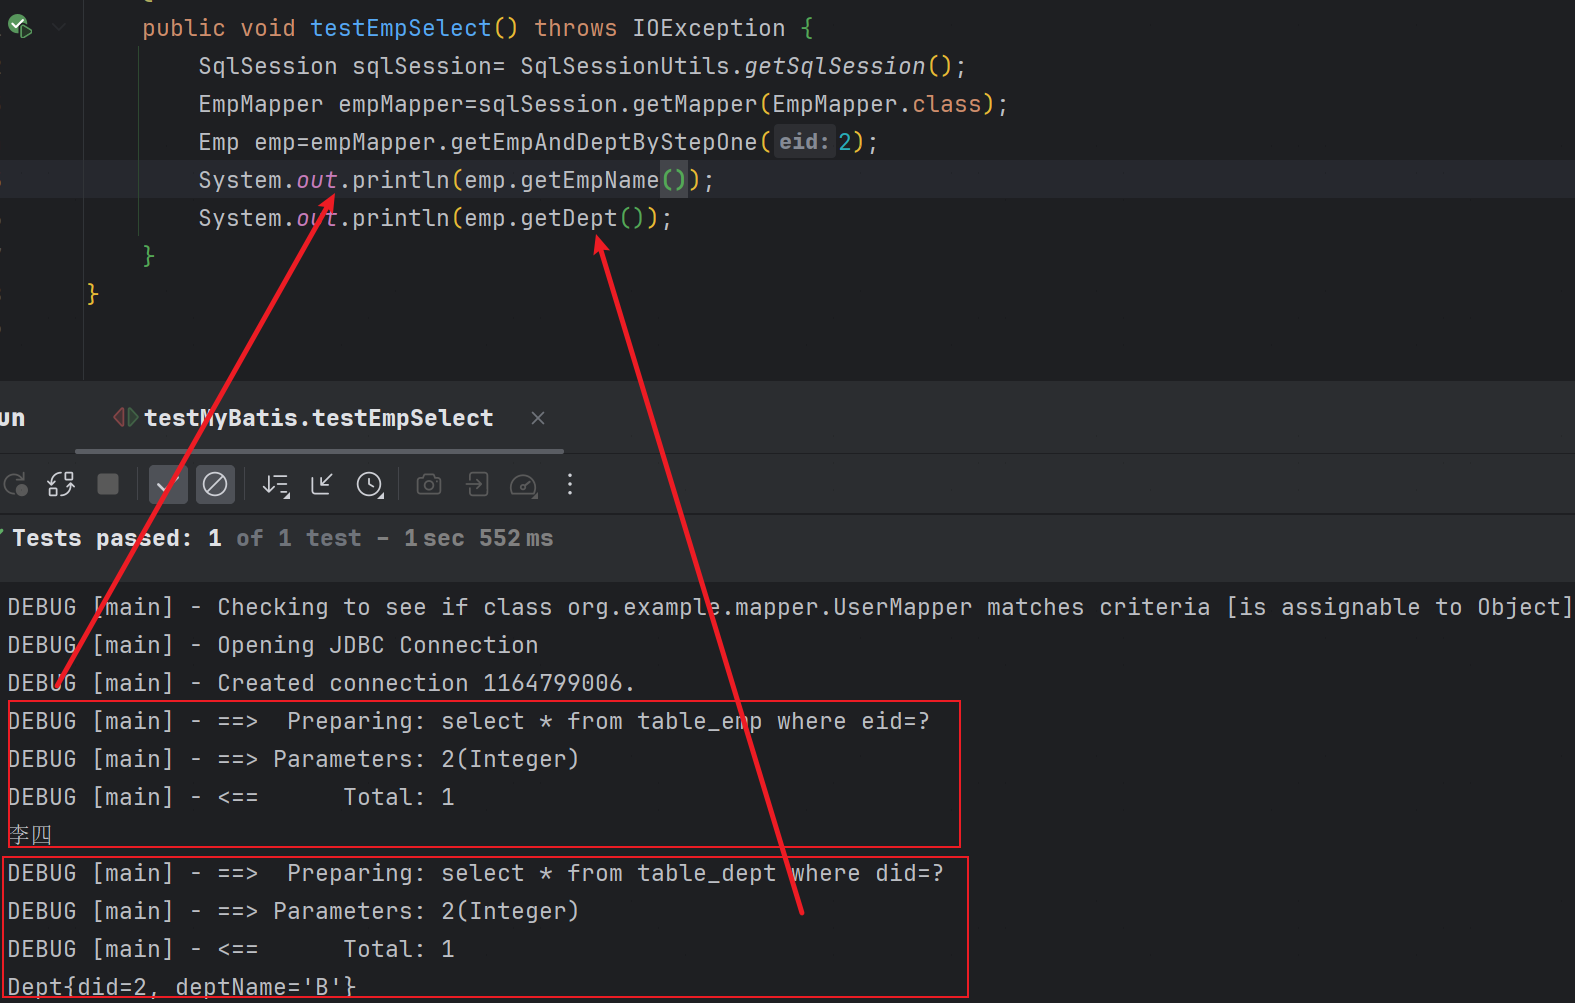The image size is (1575, 1003).
Task: Click the getEmpAndDeptByStepOne method call
Action: [604, 142]
